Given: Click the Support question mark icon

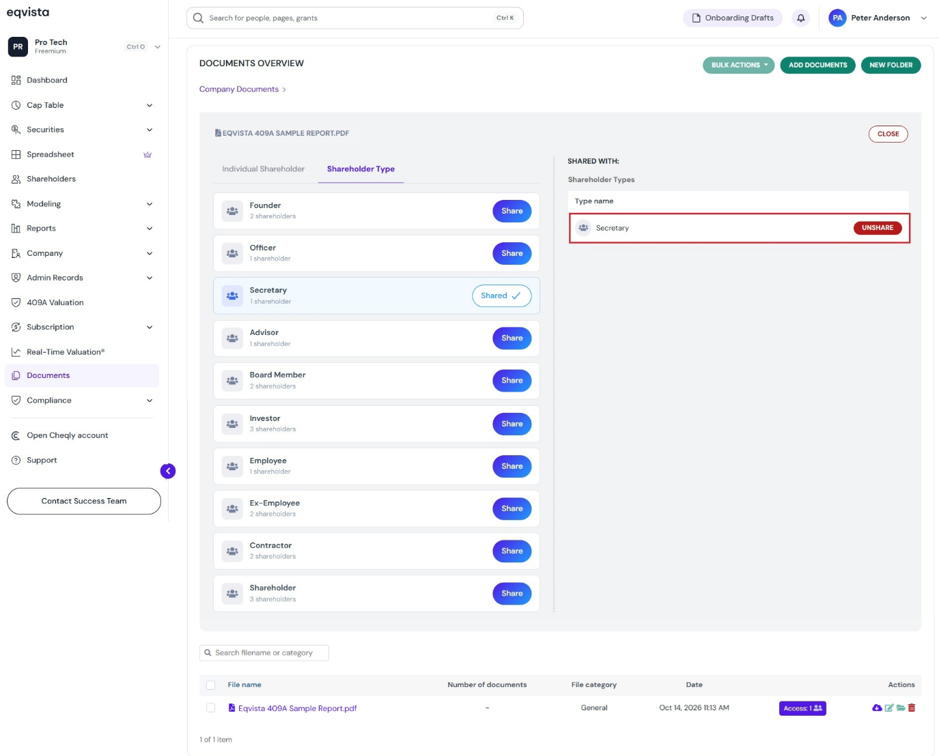Looking at the screenshot, I should [x=16, y=460].
